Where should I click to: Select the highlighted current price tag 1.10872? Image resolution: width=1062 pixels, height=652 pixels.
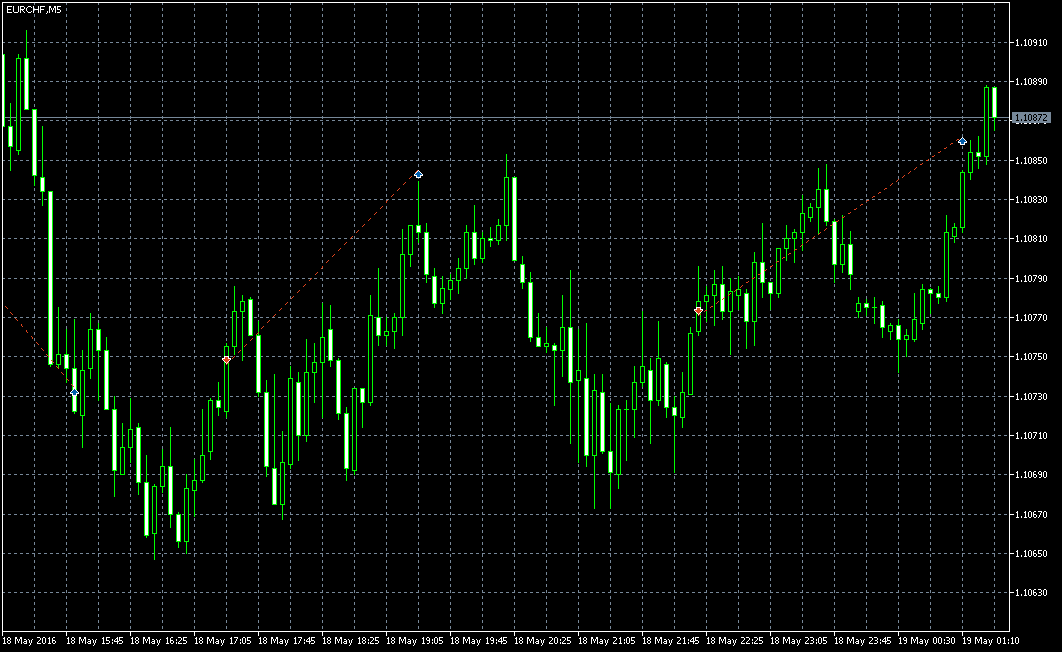[x=1031, y=118]
